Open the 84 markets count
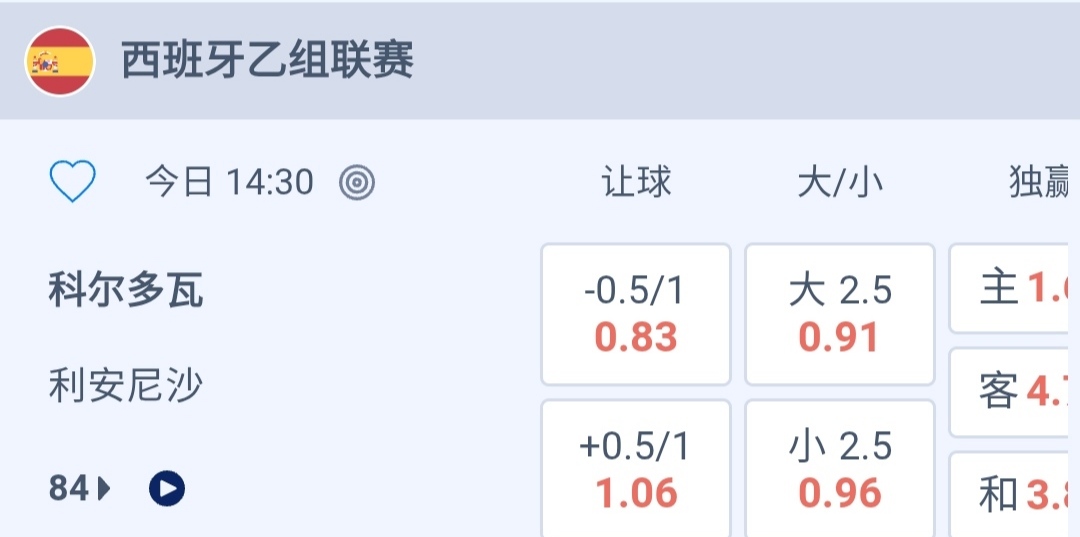 (x=69, y=489)
